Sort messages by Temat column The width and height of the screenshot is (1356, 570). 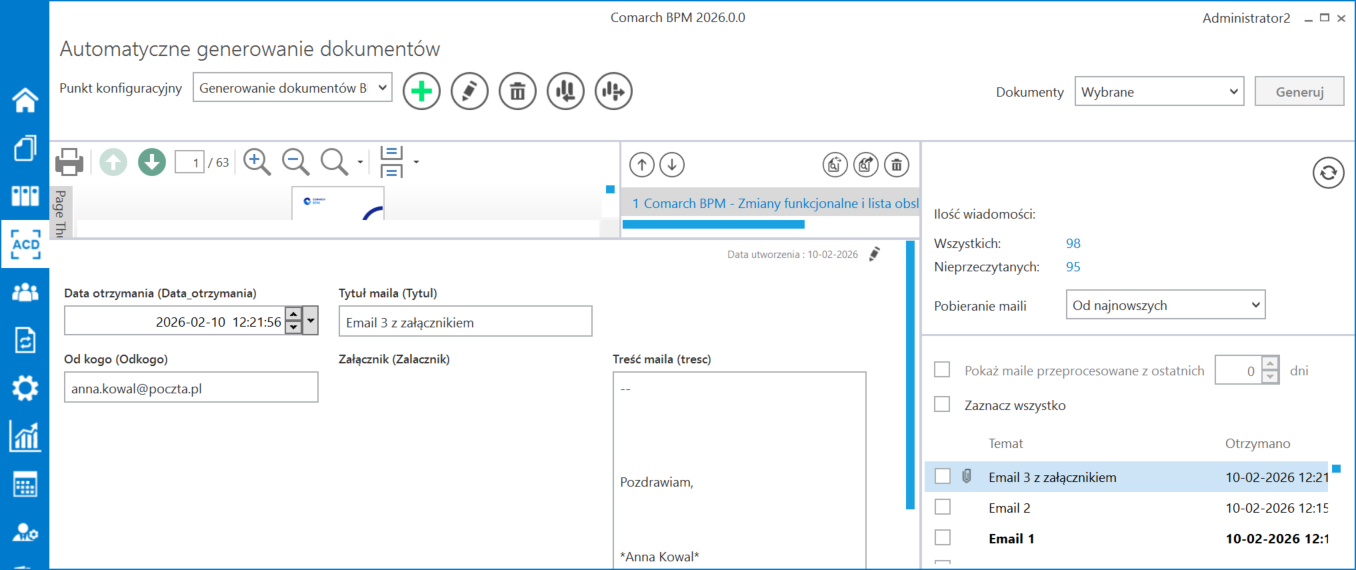pyautogui.click(x=1006, y=443)
